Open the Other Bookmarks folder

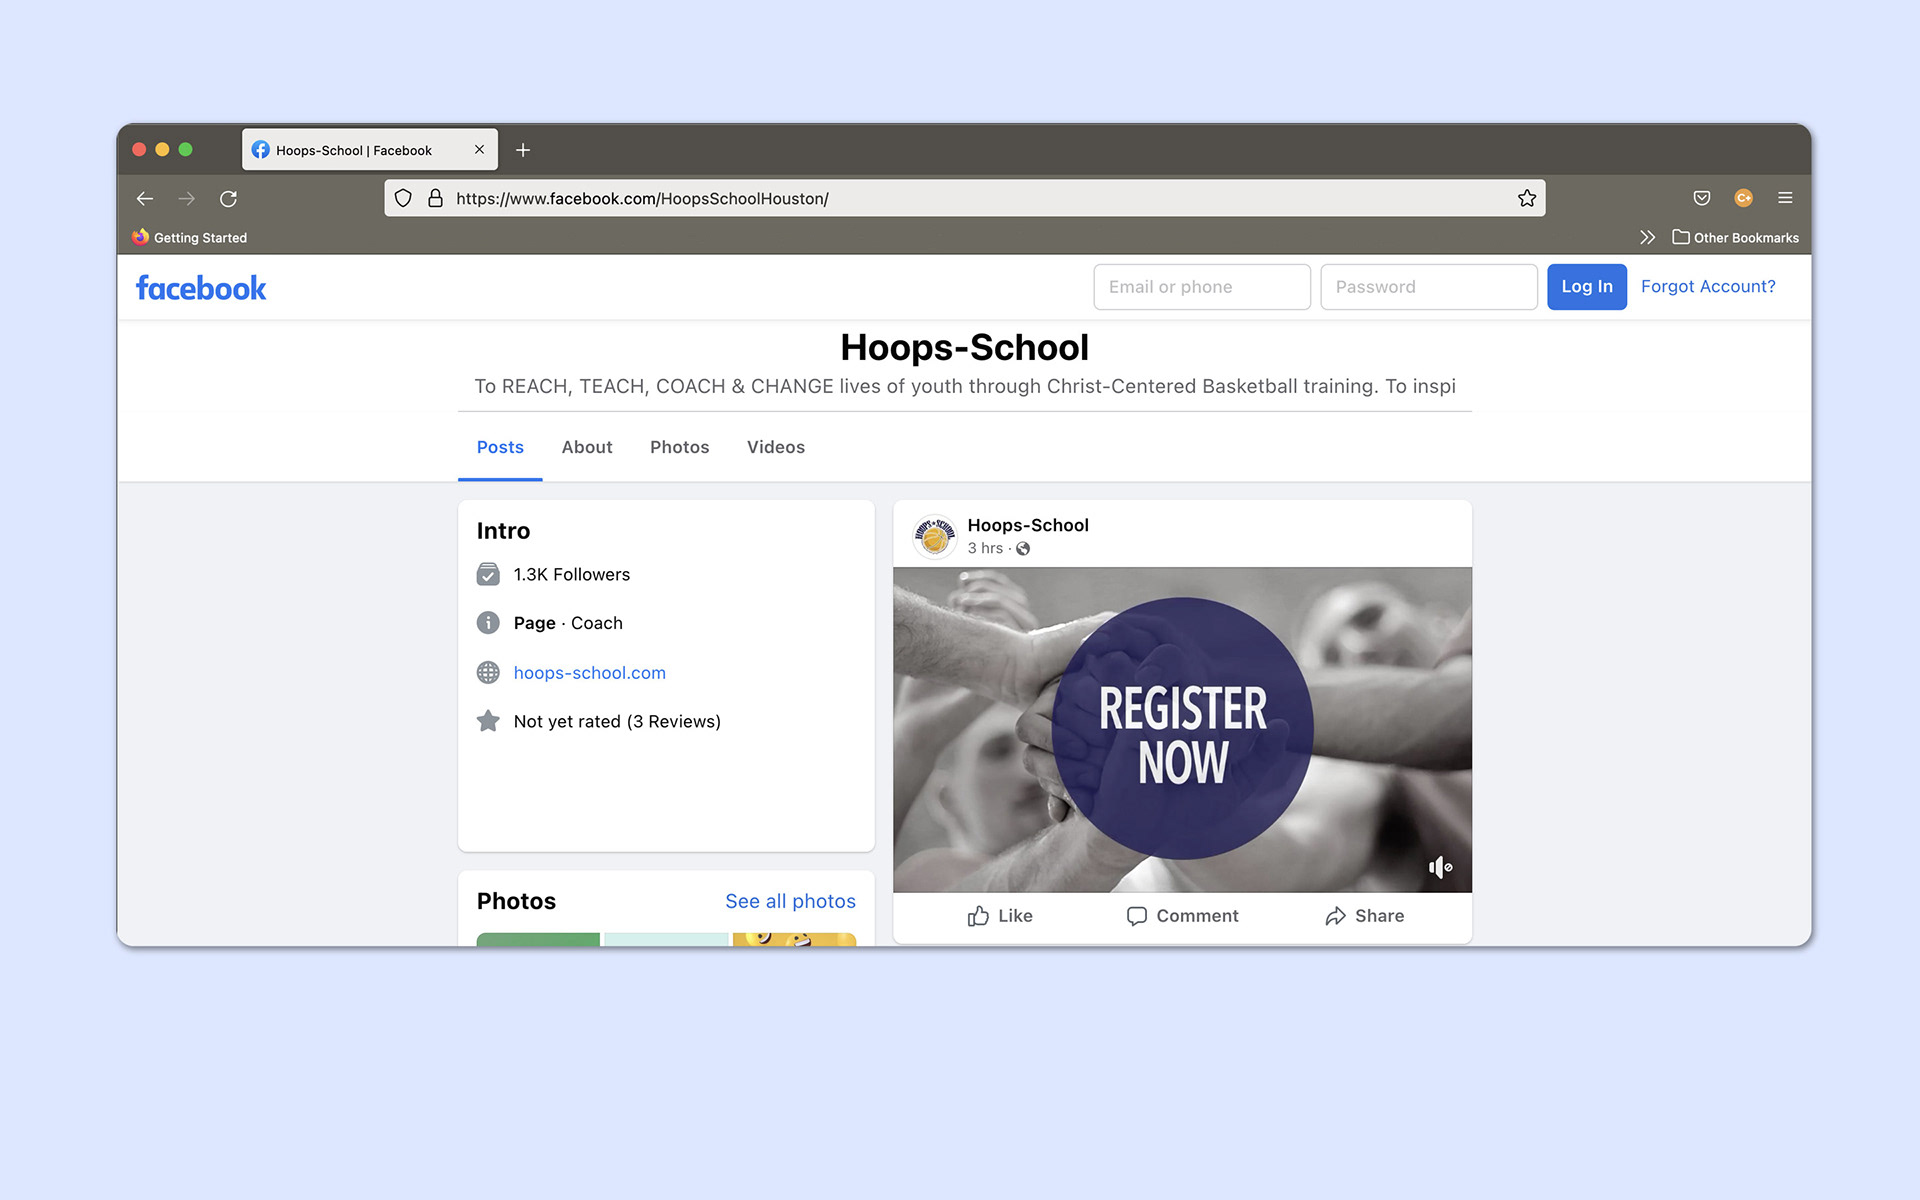click(x=1735, y=237)
